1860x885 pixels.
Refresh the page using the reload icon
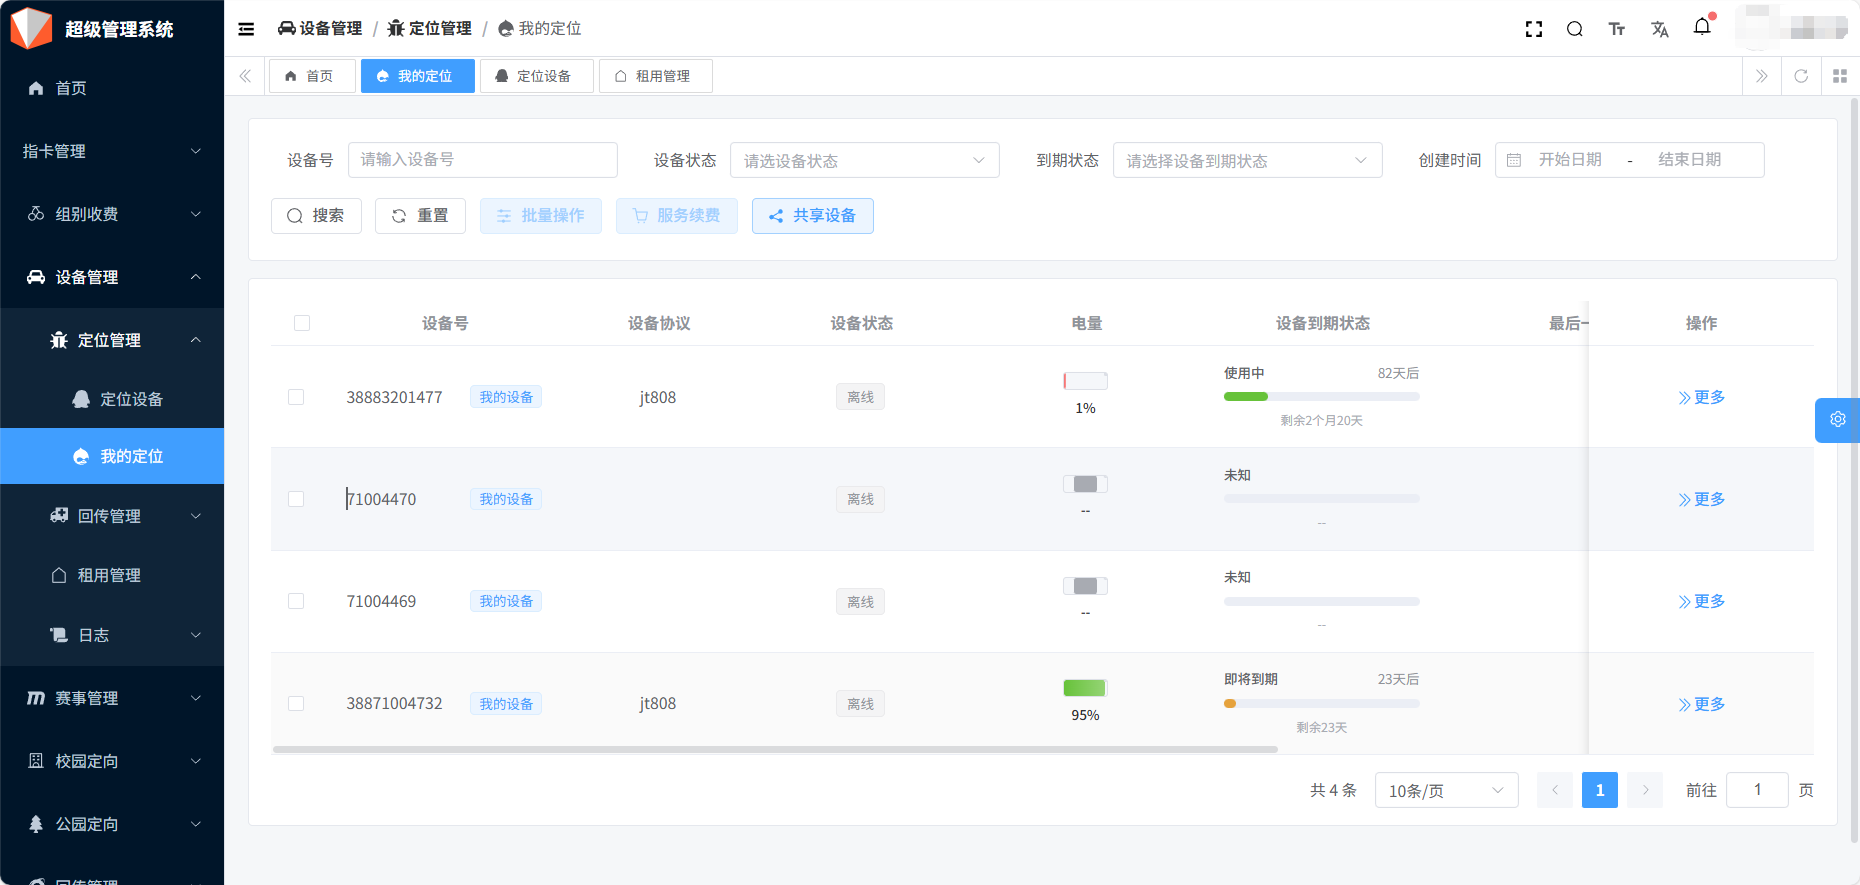[1800, 76]
